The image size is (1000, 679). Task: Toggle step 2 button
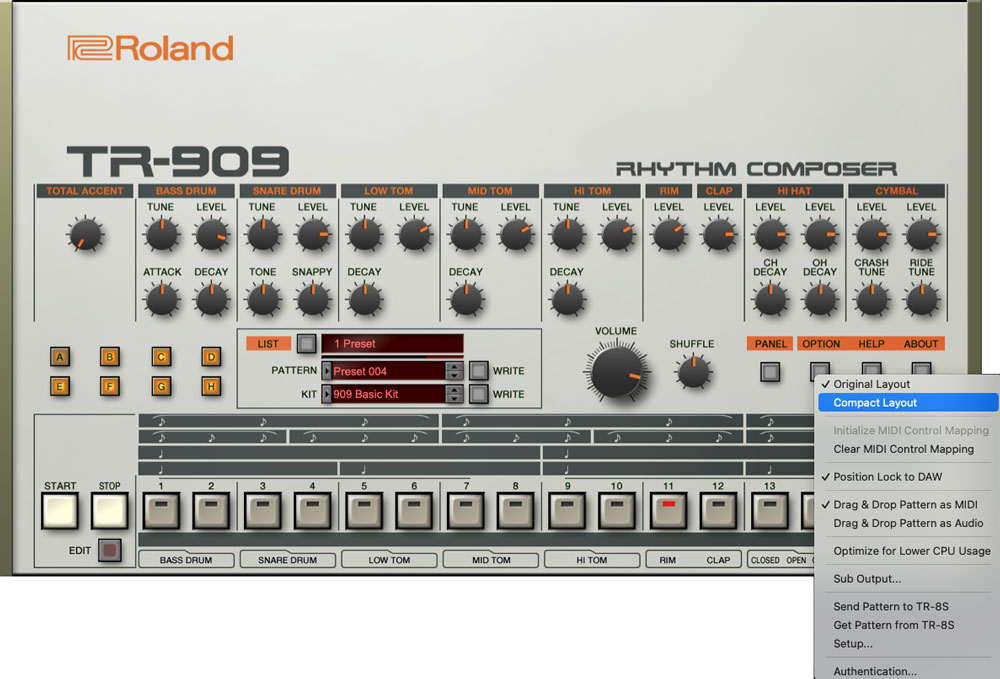(211, 511)
